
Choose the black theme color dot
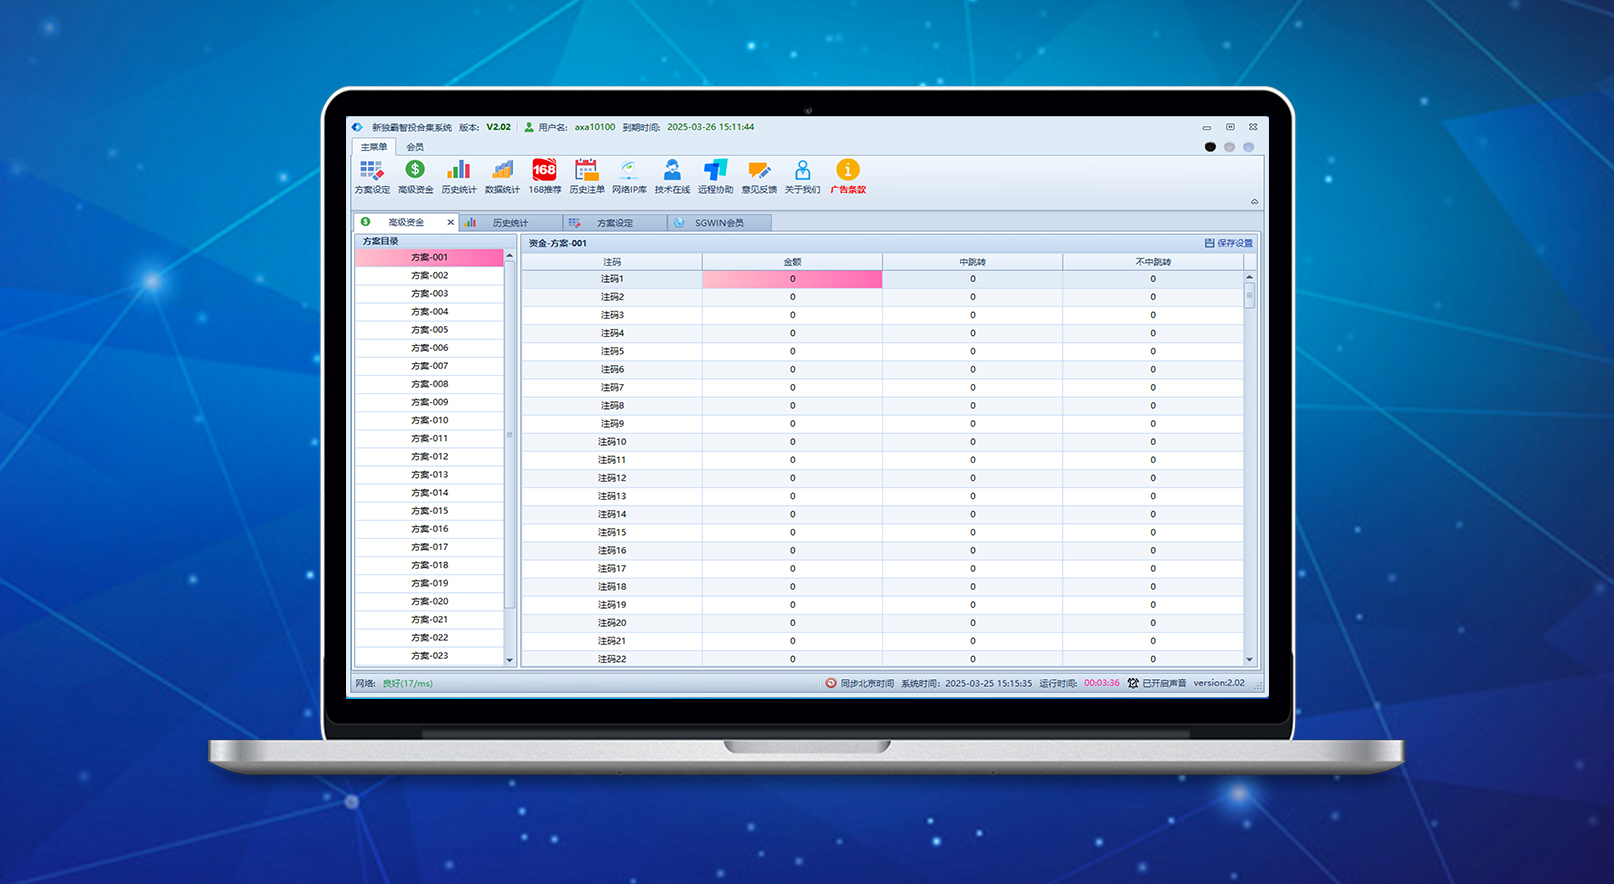pyautogui.click(x=1210, y=147)
